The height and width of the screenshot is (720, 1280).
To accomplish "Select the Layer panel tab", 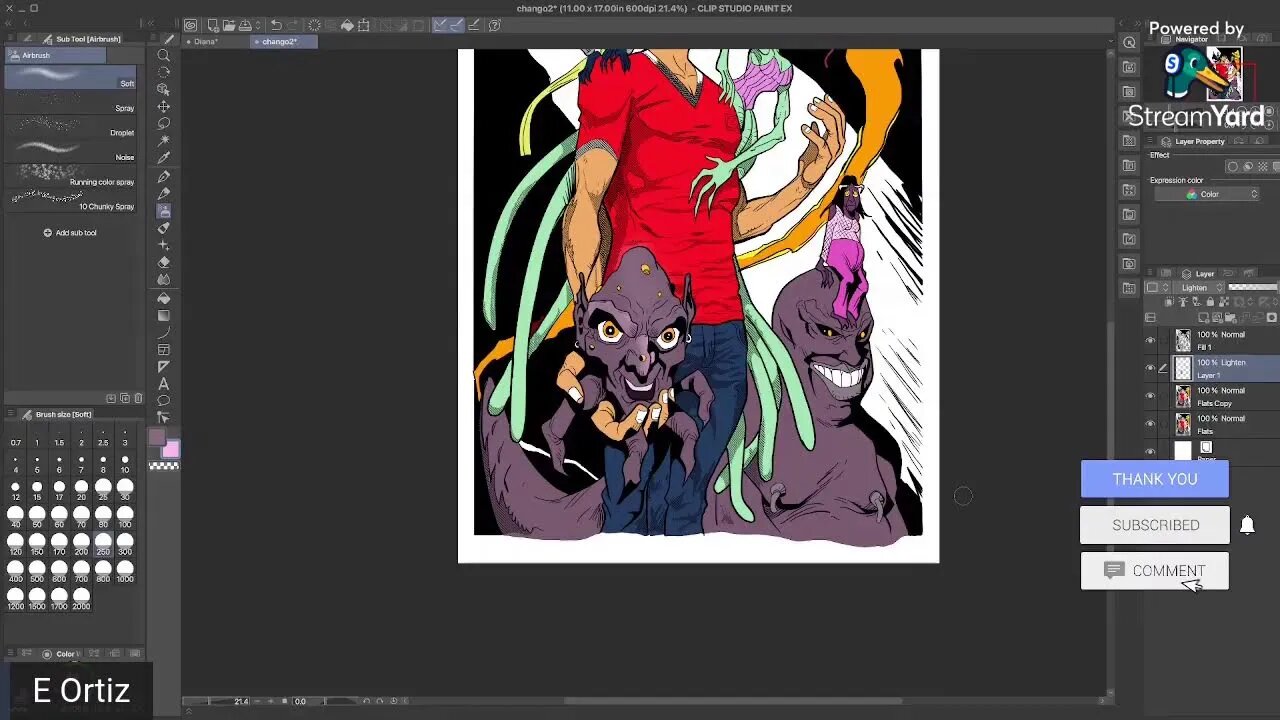I will [x=1198, y=274].
